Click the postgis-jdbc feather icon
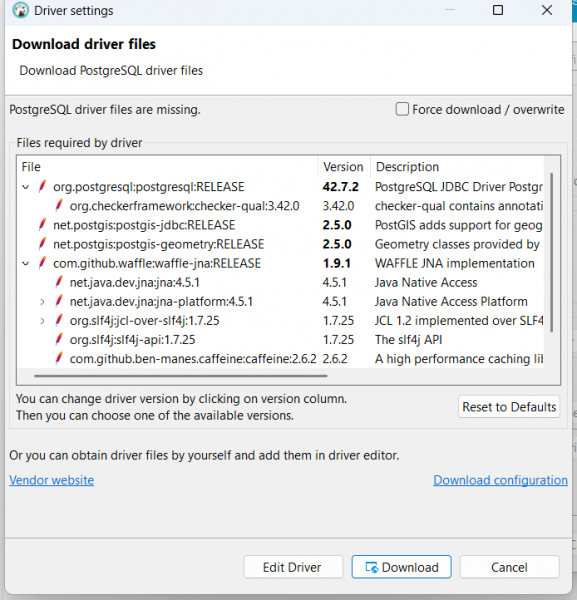This screenshot has width=577, height=600. tap(42, 225)
